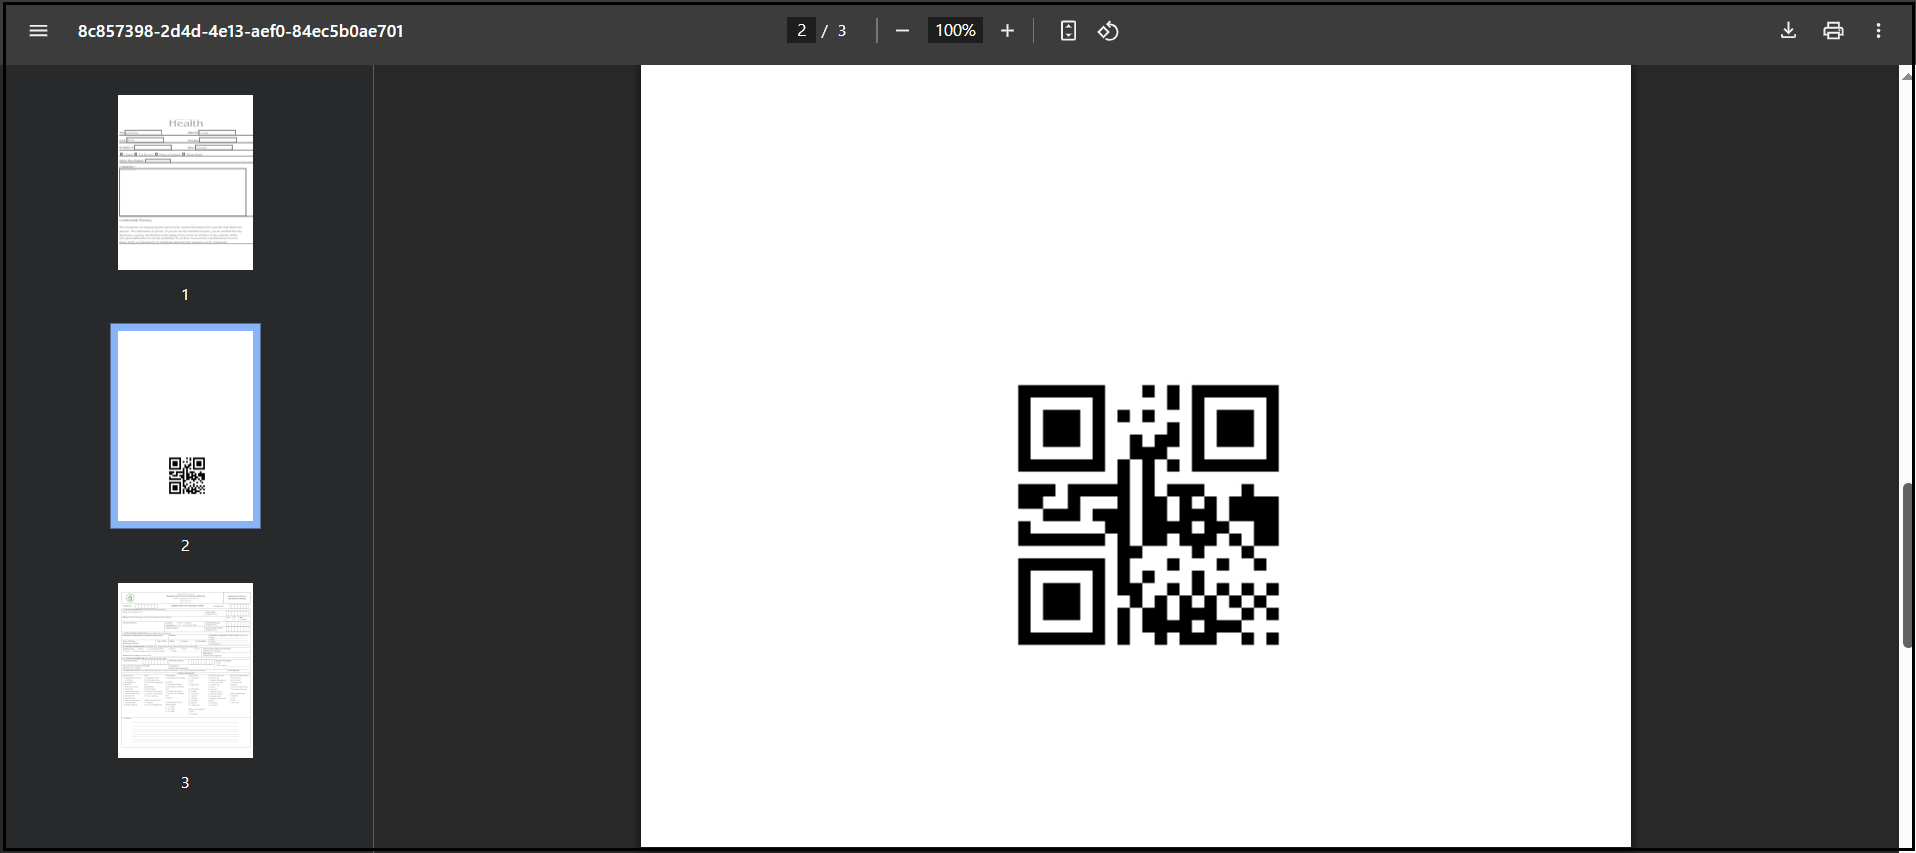Click the scrollbar up arrow
This screenshot has height=853, width=1916.
tap(1907, 75)
